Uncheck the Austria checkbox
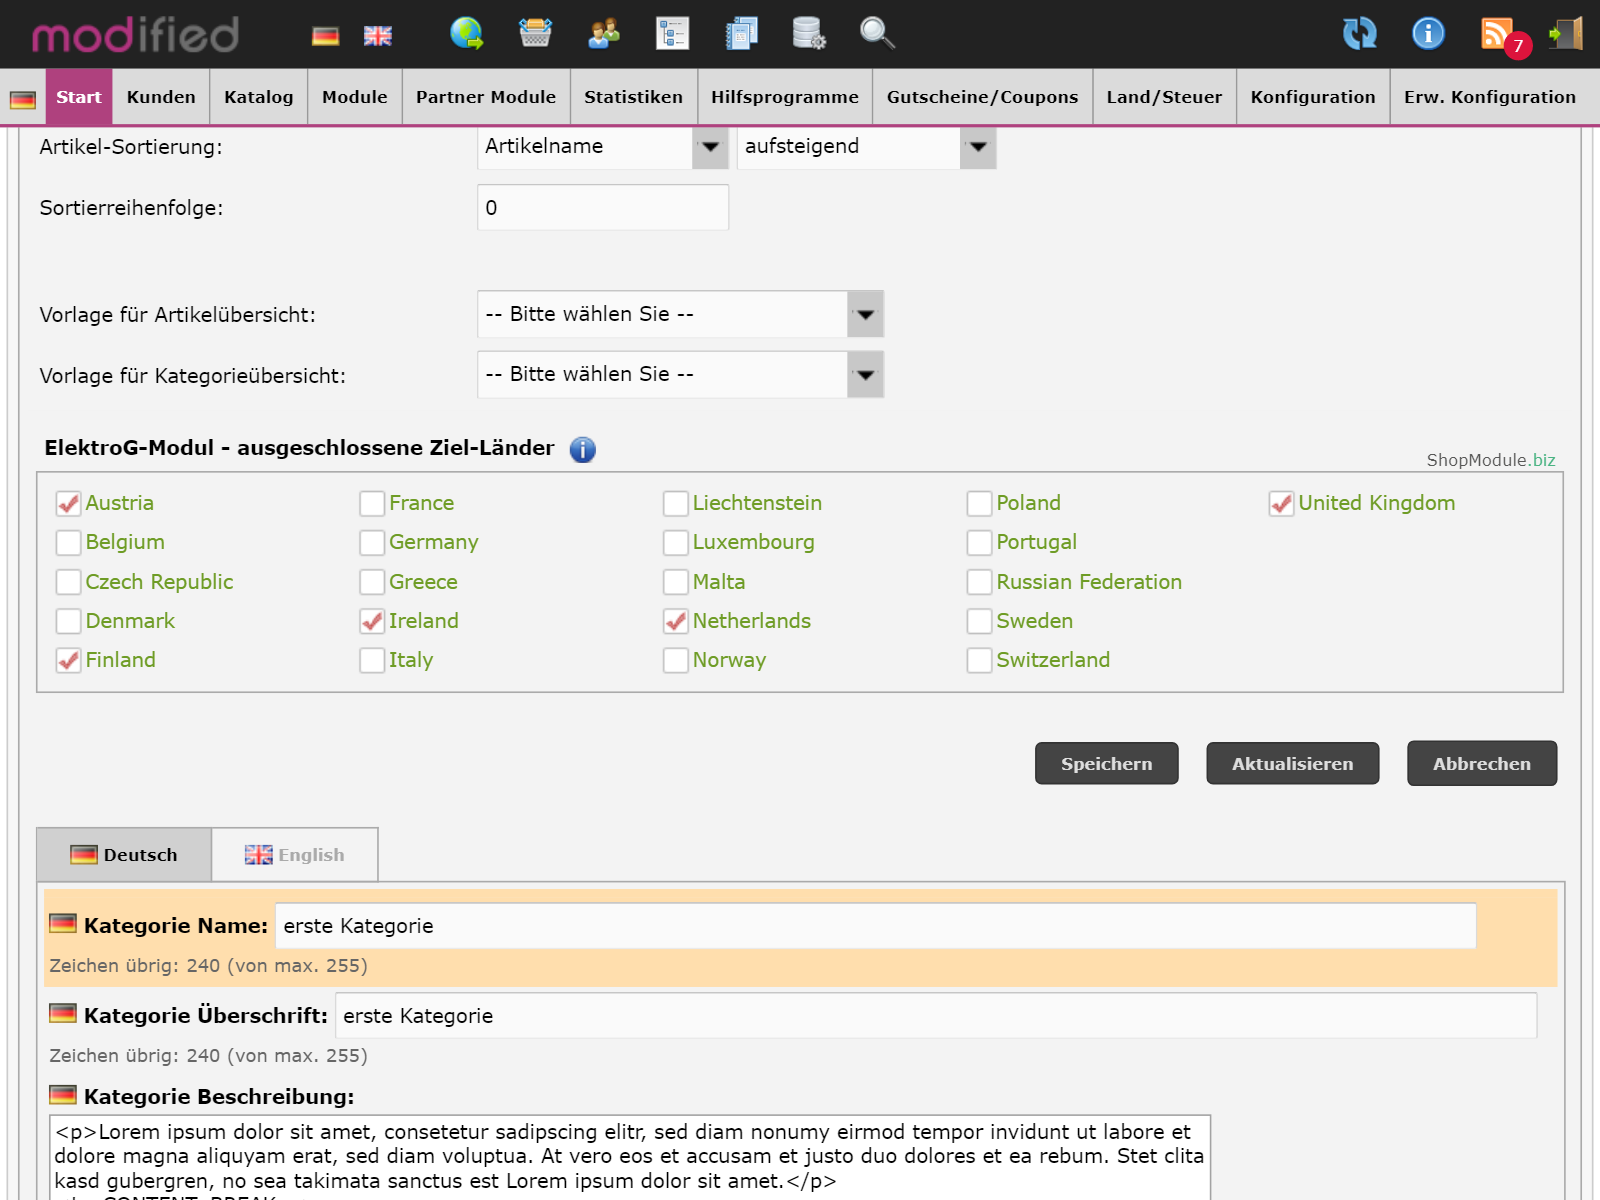 click(x=69, y=503)
